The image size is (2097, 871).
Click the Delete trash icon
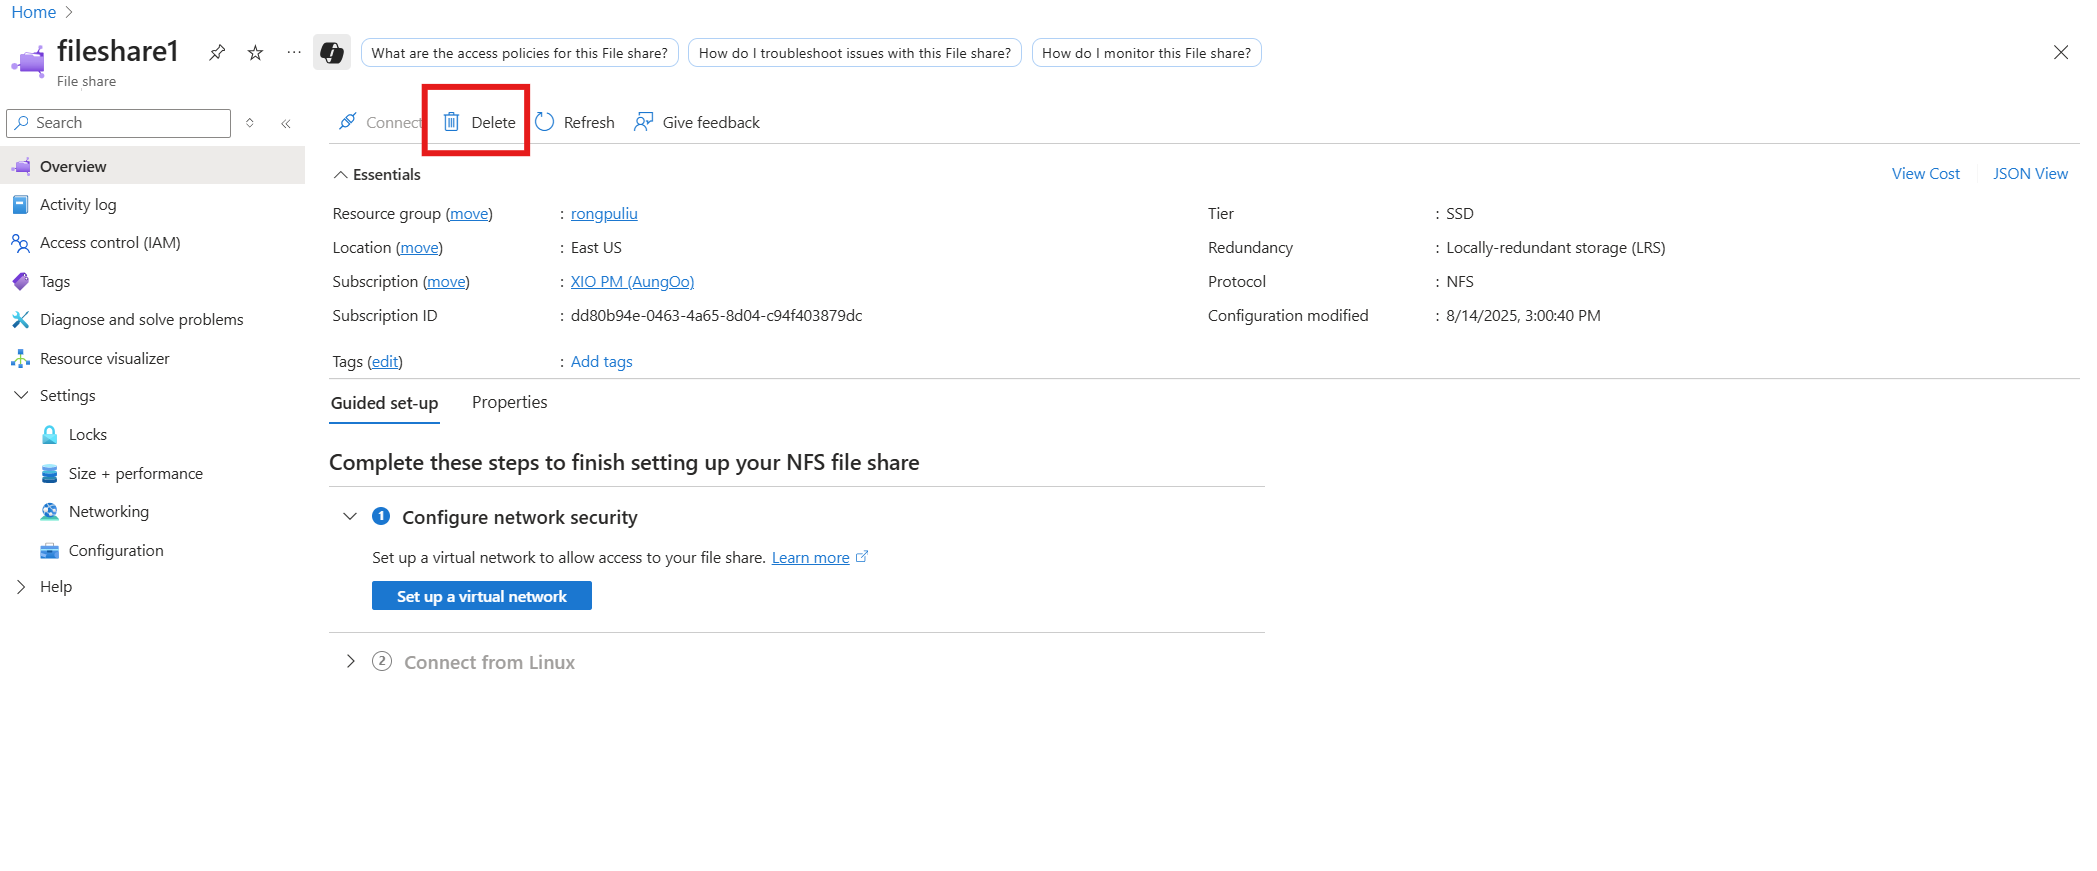pos(452,122)
